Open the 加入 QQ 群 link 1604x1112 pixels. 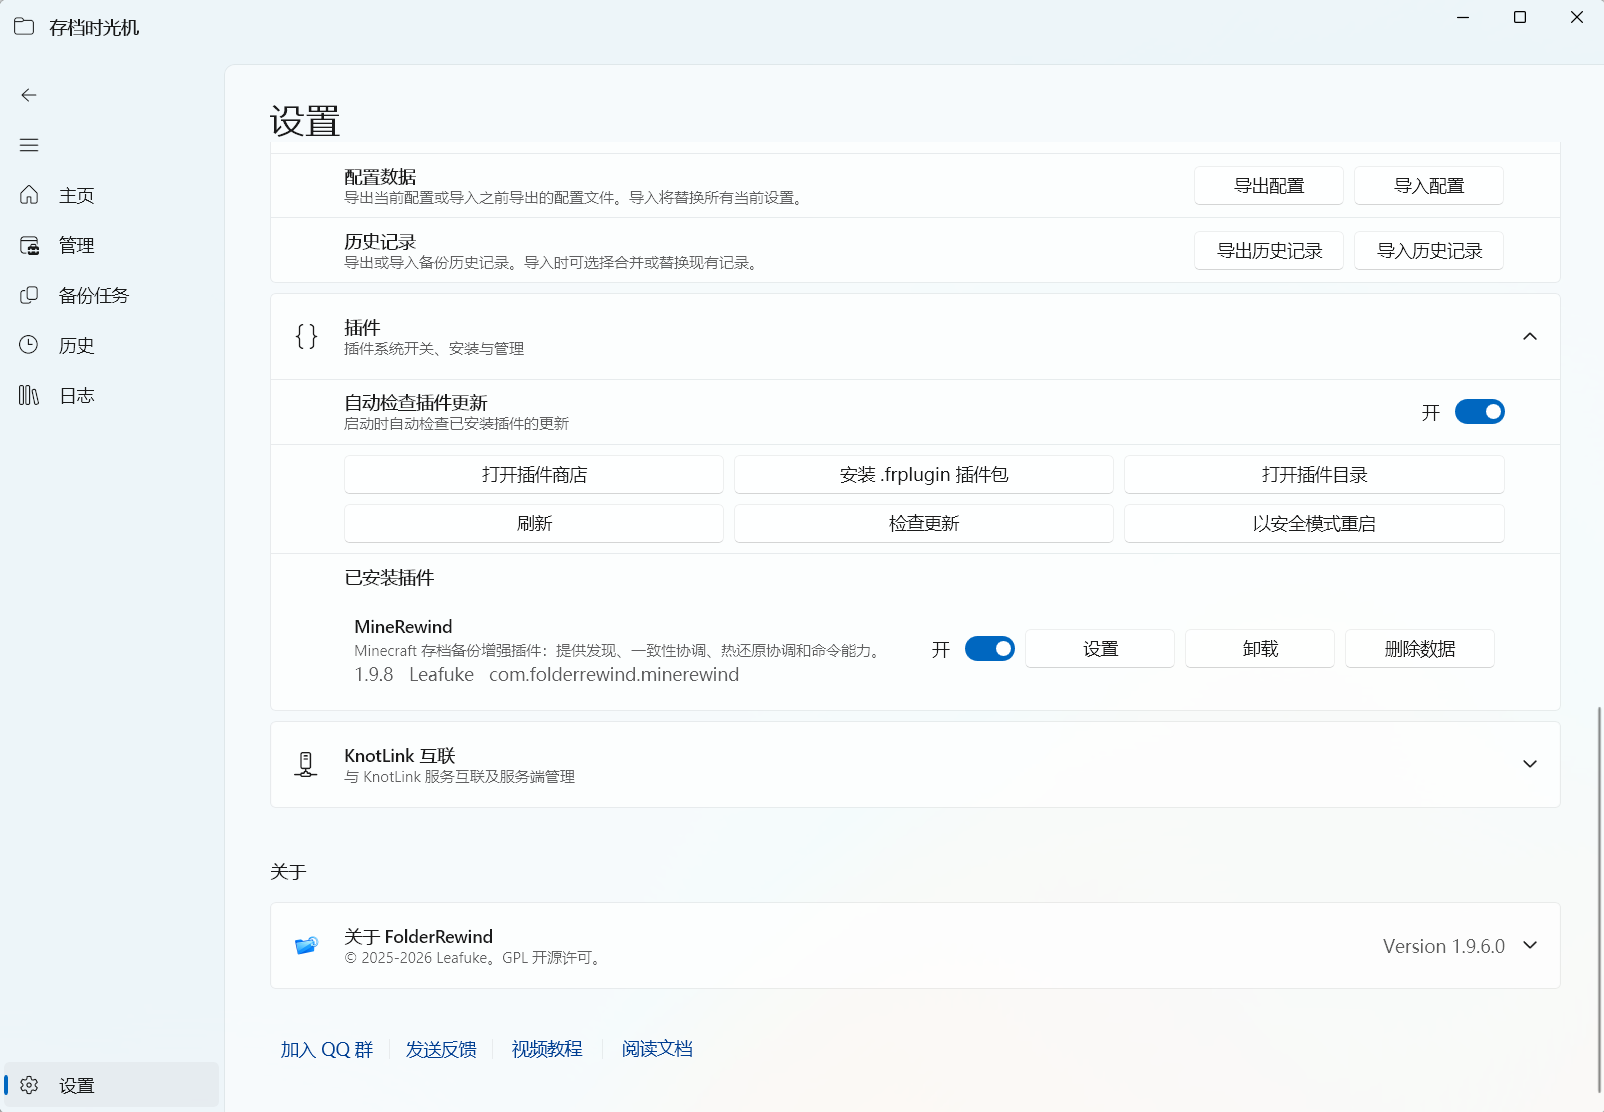tap(327, 1049)
